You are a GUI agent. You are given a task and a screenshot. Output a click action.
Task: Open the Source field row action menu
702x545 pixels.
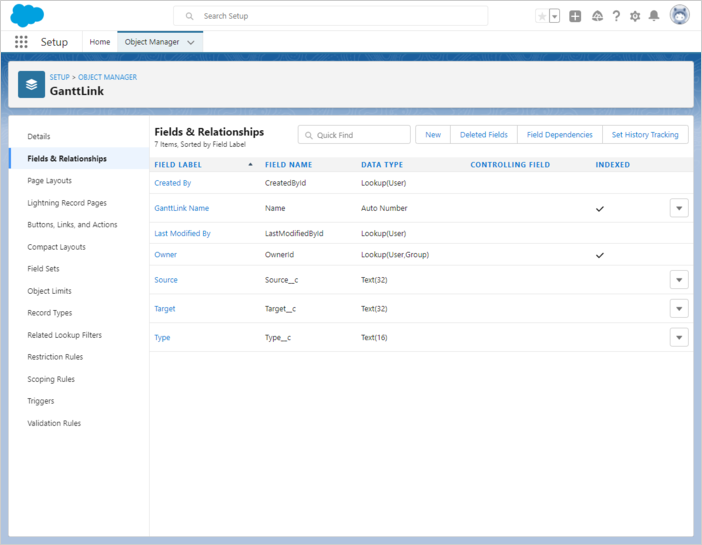click(x=679, y=280)
